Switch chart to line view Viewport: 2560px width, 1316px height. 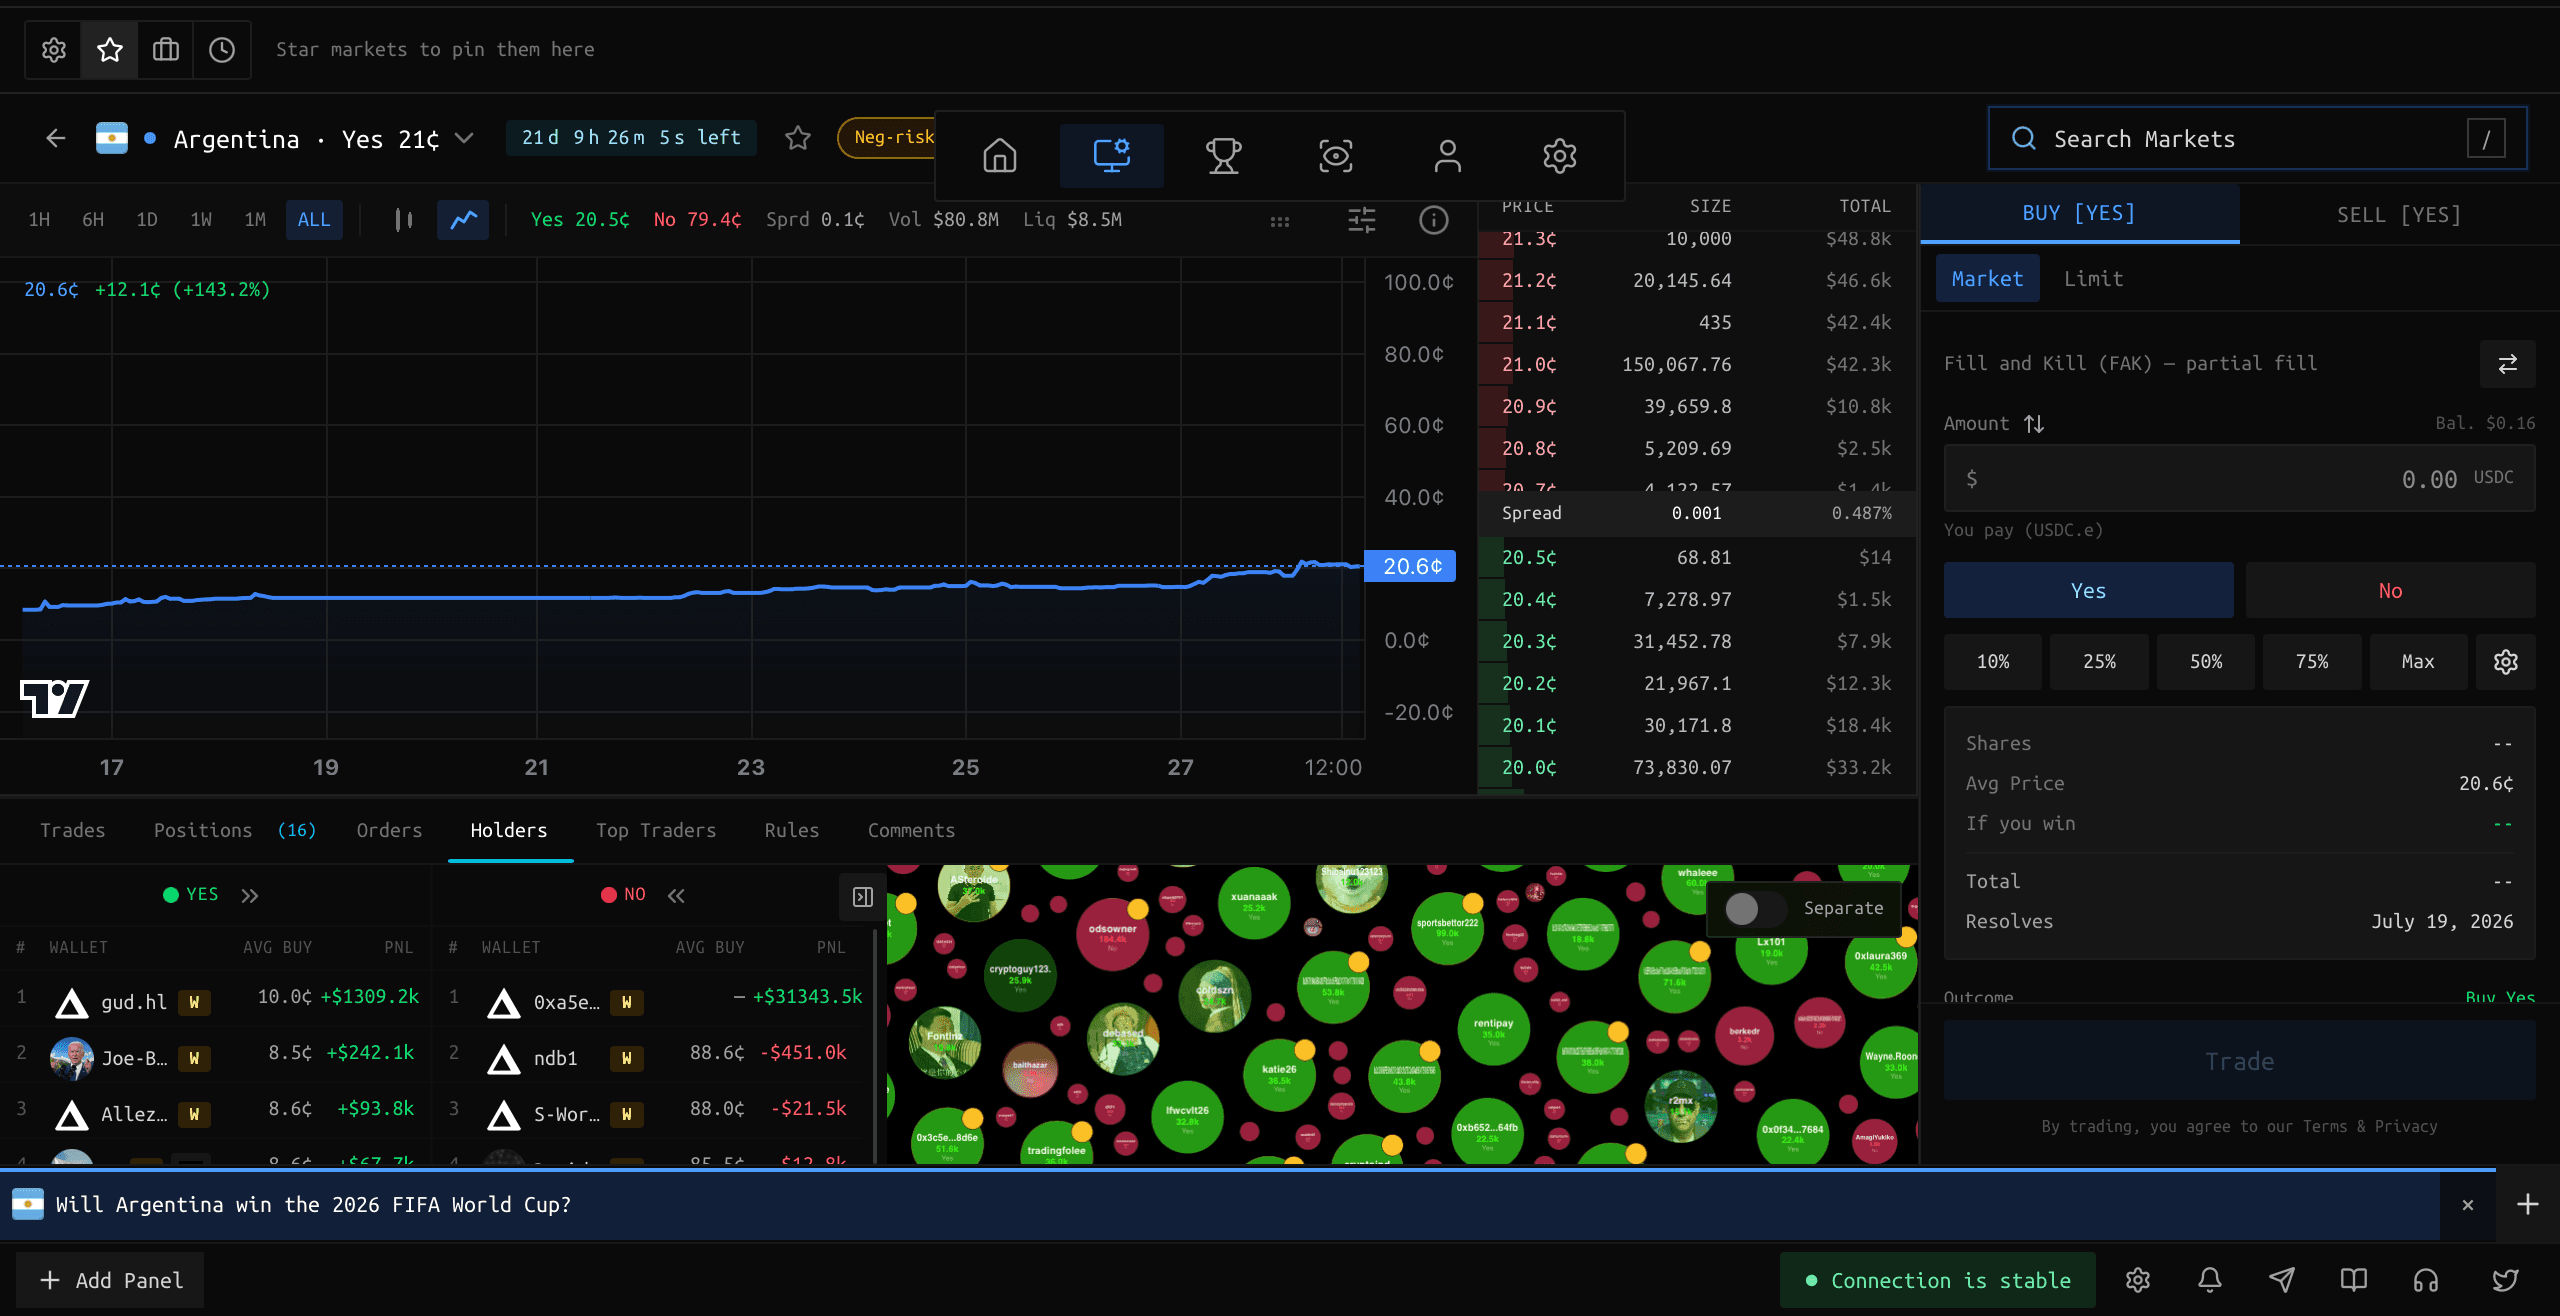tap(463, 220)
